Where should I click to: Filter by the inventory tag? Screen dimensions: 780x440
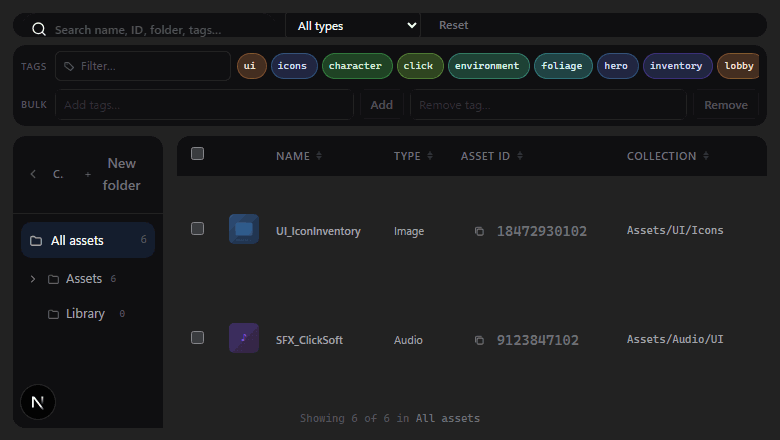coord(678,66)
